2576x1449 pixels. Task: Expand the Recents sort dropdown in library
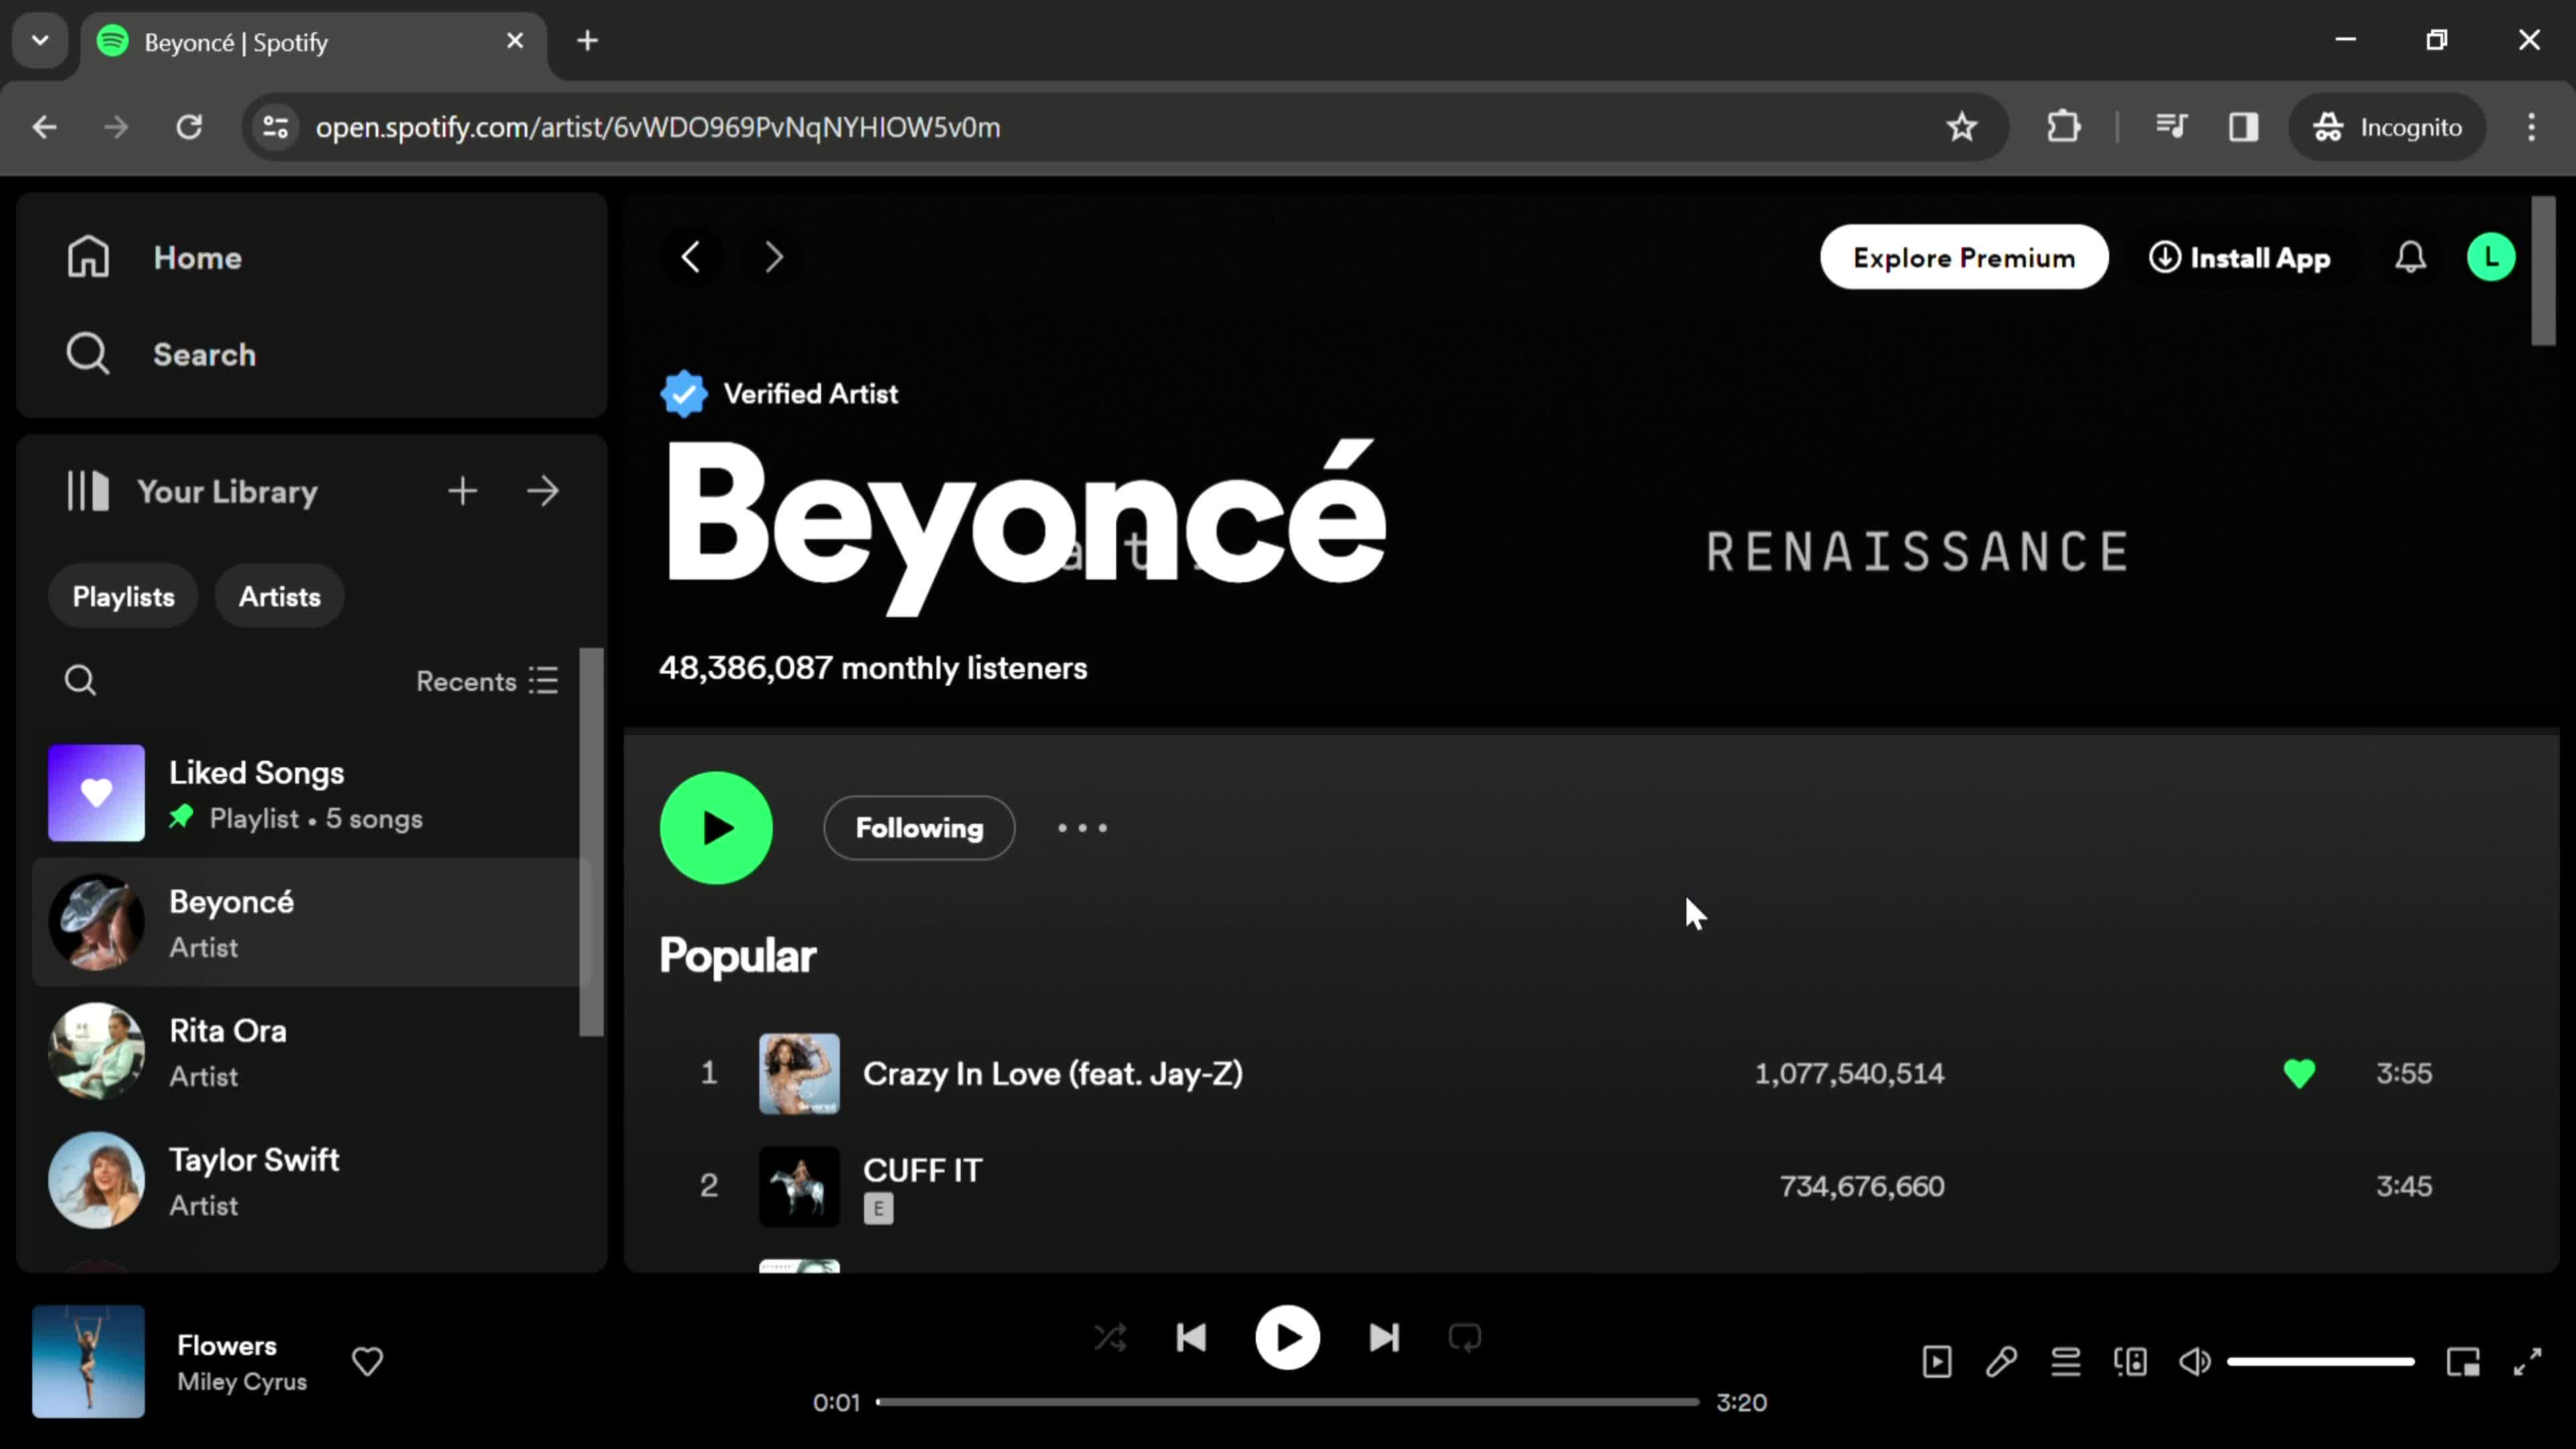tap(486, 681)
